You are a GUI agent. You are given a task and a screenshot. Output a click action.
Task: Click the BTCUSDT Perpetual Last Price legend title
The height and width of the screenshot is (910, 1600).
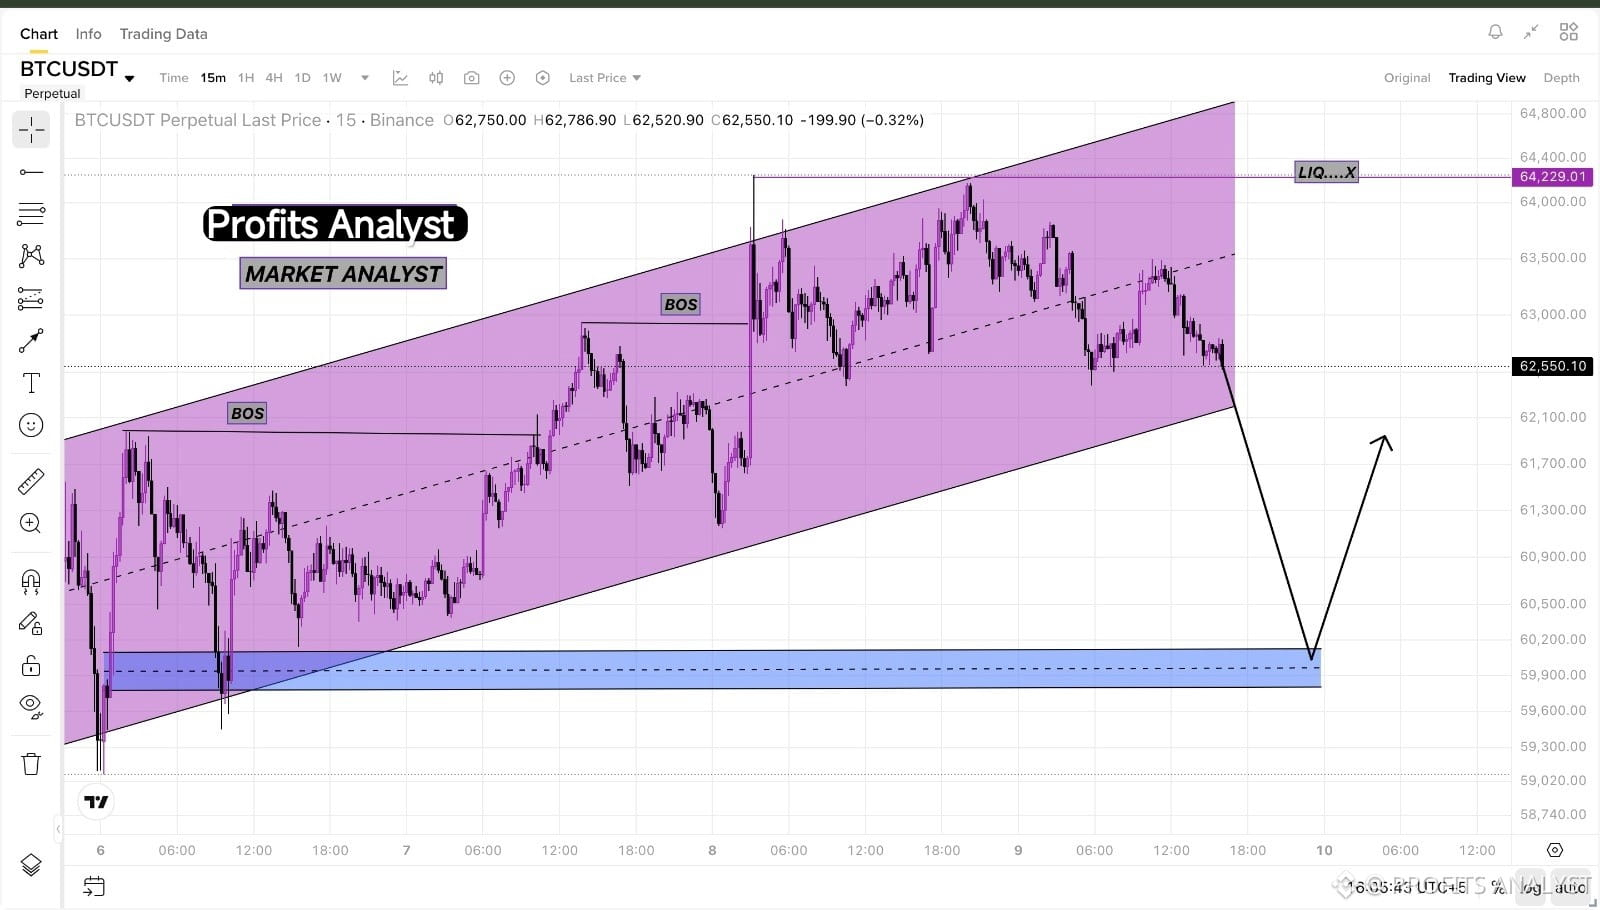click(198, 120)
